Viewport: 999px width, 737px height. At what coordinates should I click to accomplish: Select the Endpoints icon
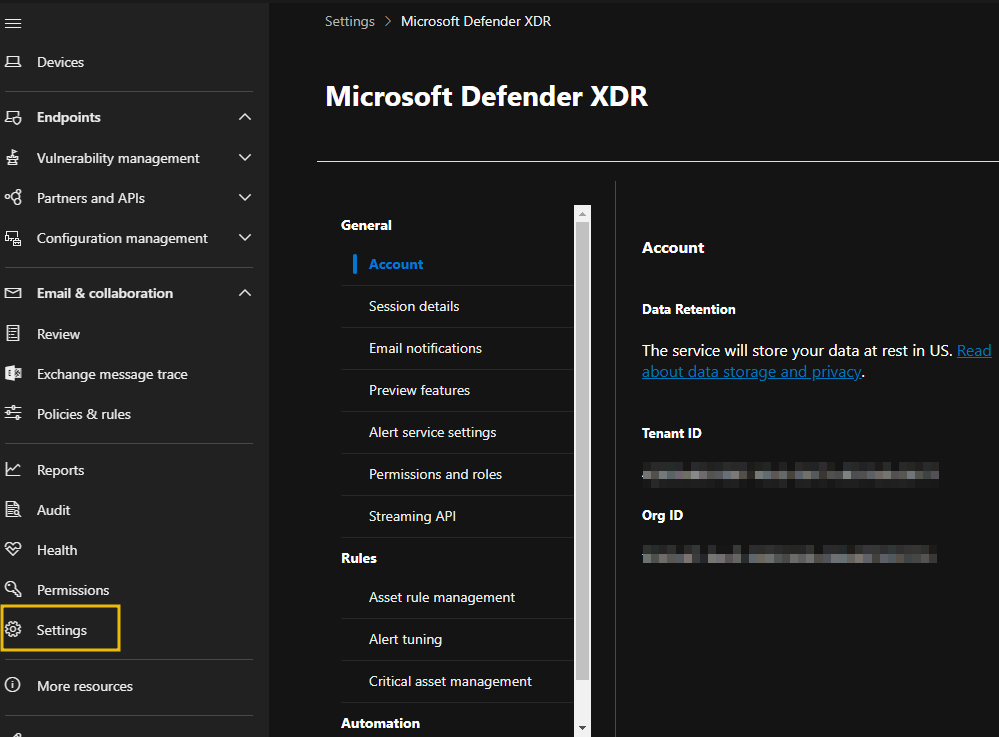(x=14, y=117)
